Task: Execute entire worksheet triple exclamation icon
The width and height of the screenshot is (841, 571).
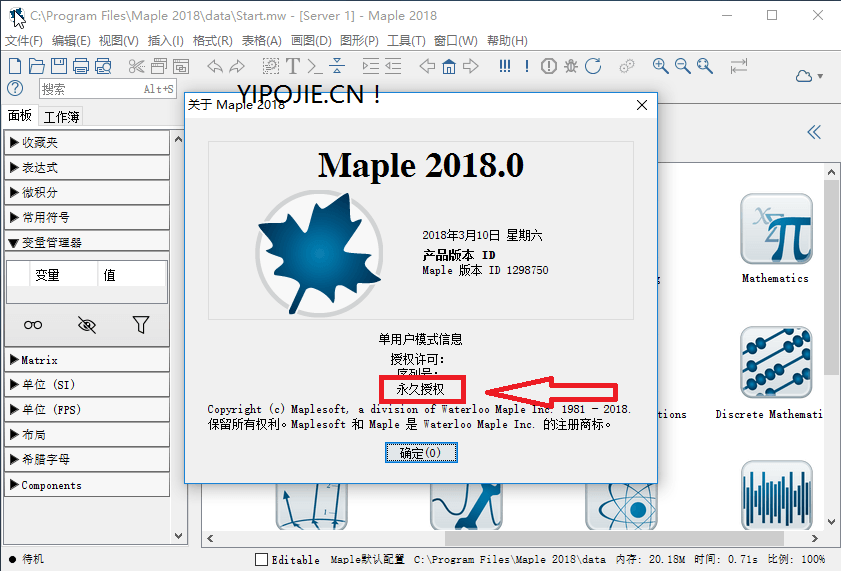Action: (505, 66)
